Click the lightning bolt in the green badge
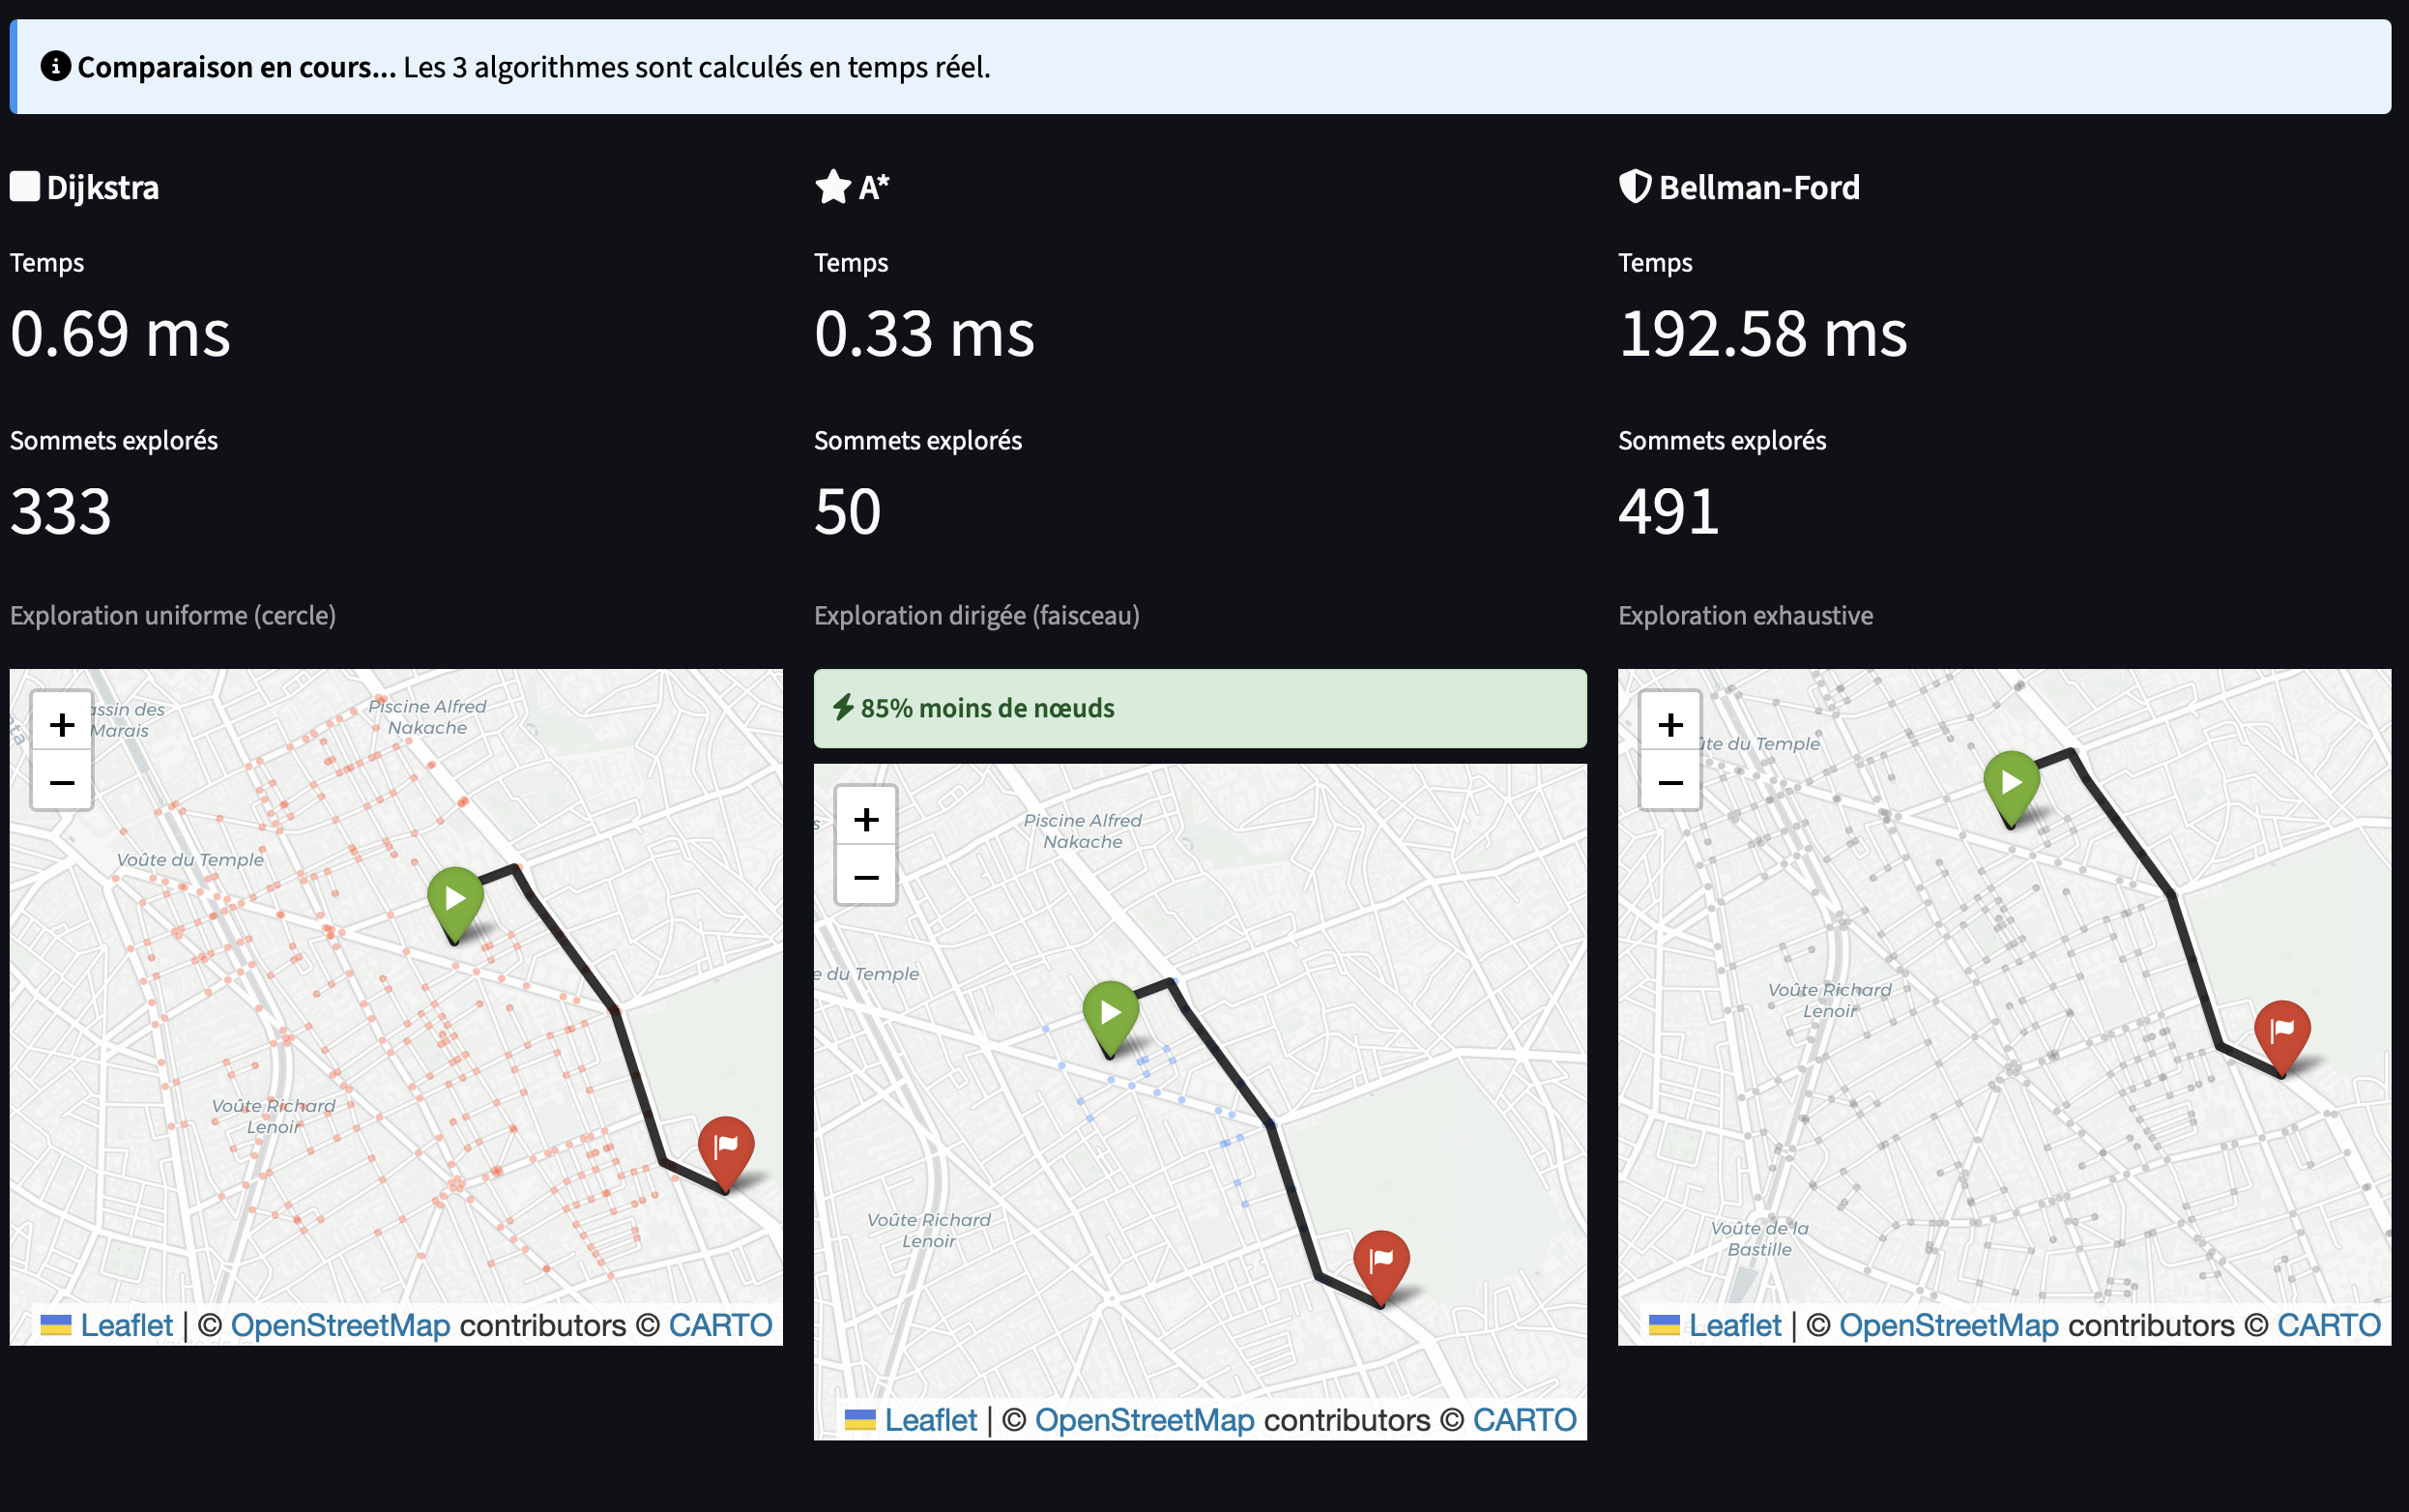 pyautogui.click(x=842, y=708)
